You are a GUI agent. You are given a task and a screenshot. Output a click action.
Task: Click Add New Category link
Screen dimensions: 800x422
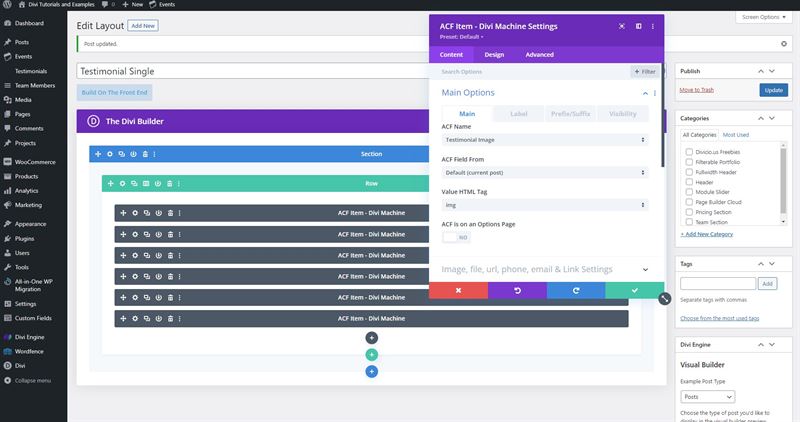(x=707, y=234)
